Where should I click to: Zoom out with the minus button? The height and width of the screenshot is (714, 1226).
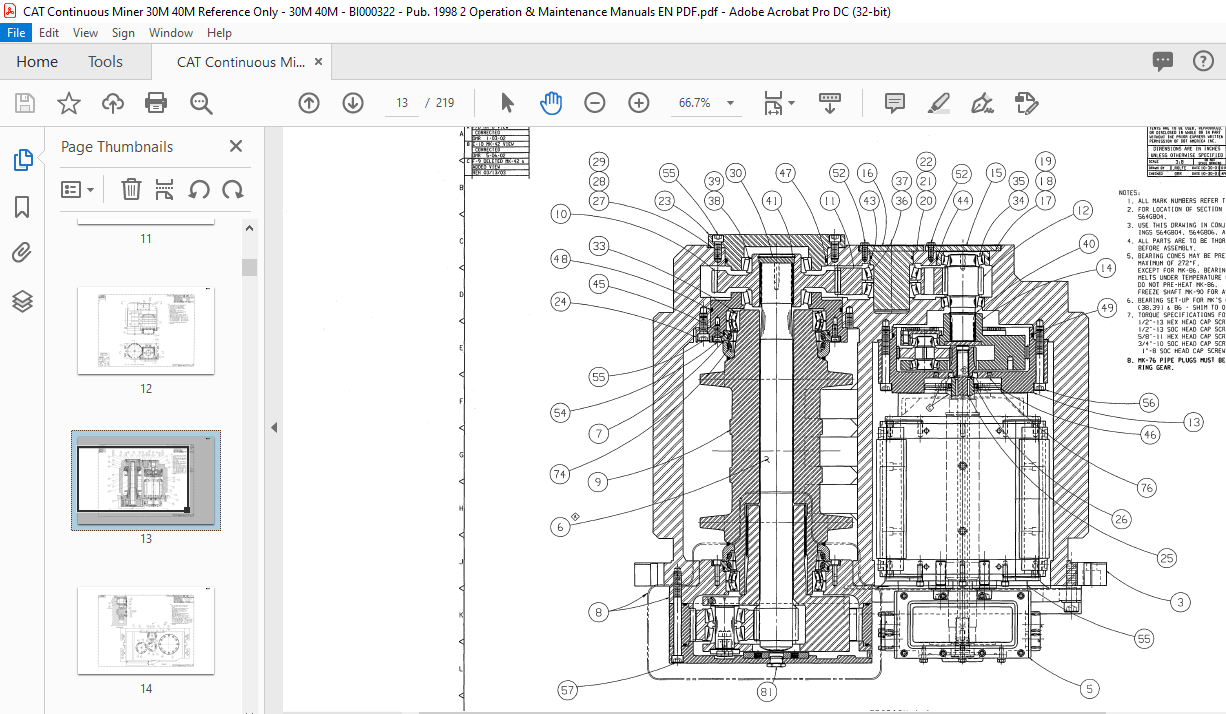[595, 103]
